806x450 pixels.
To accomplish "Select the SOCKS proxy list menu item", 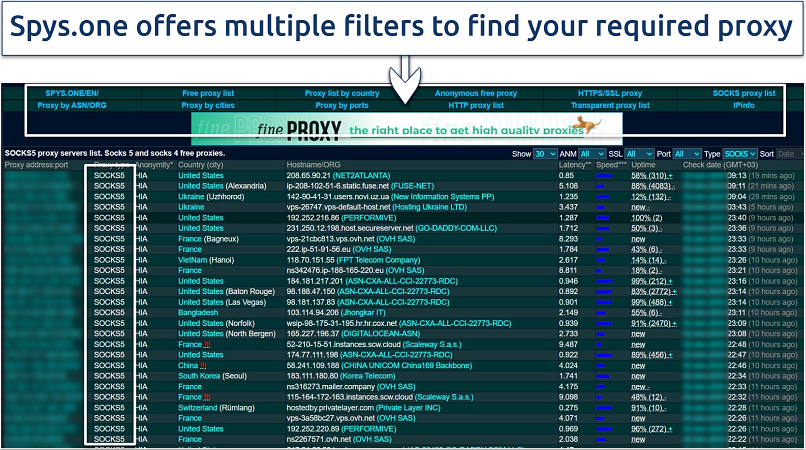I will point(742,93).
